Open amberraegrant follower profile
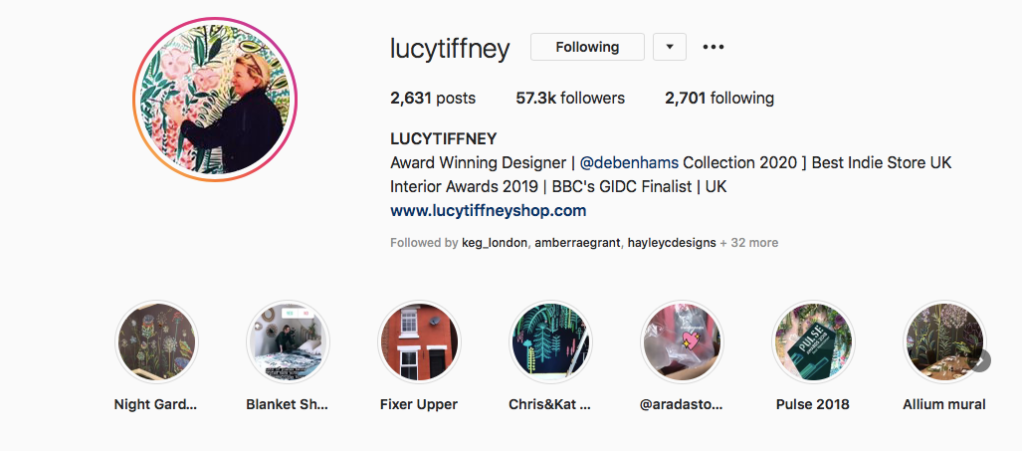This screenshot has height=451, width=1022. (577, 243)
